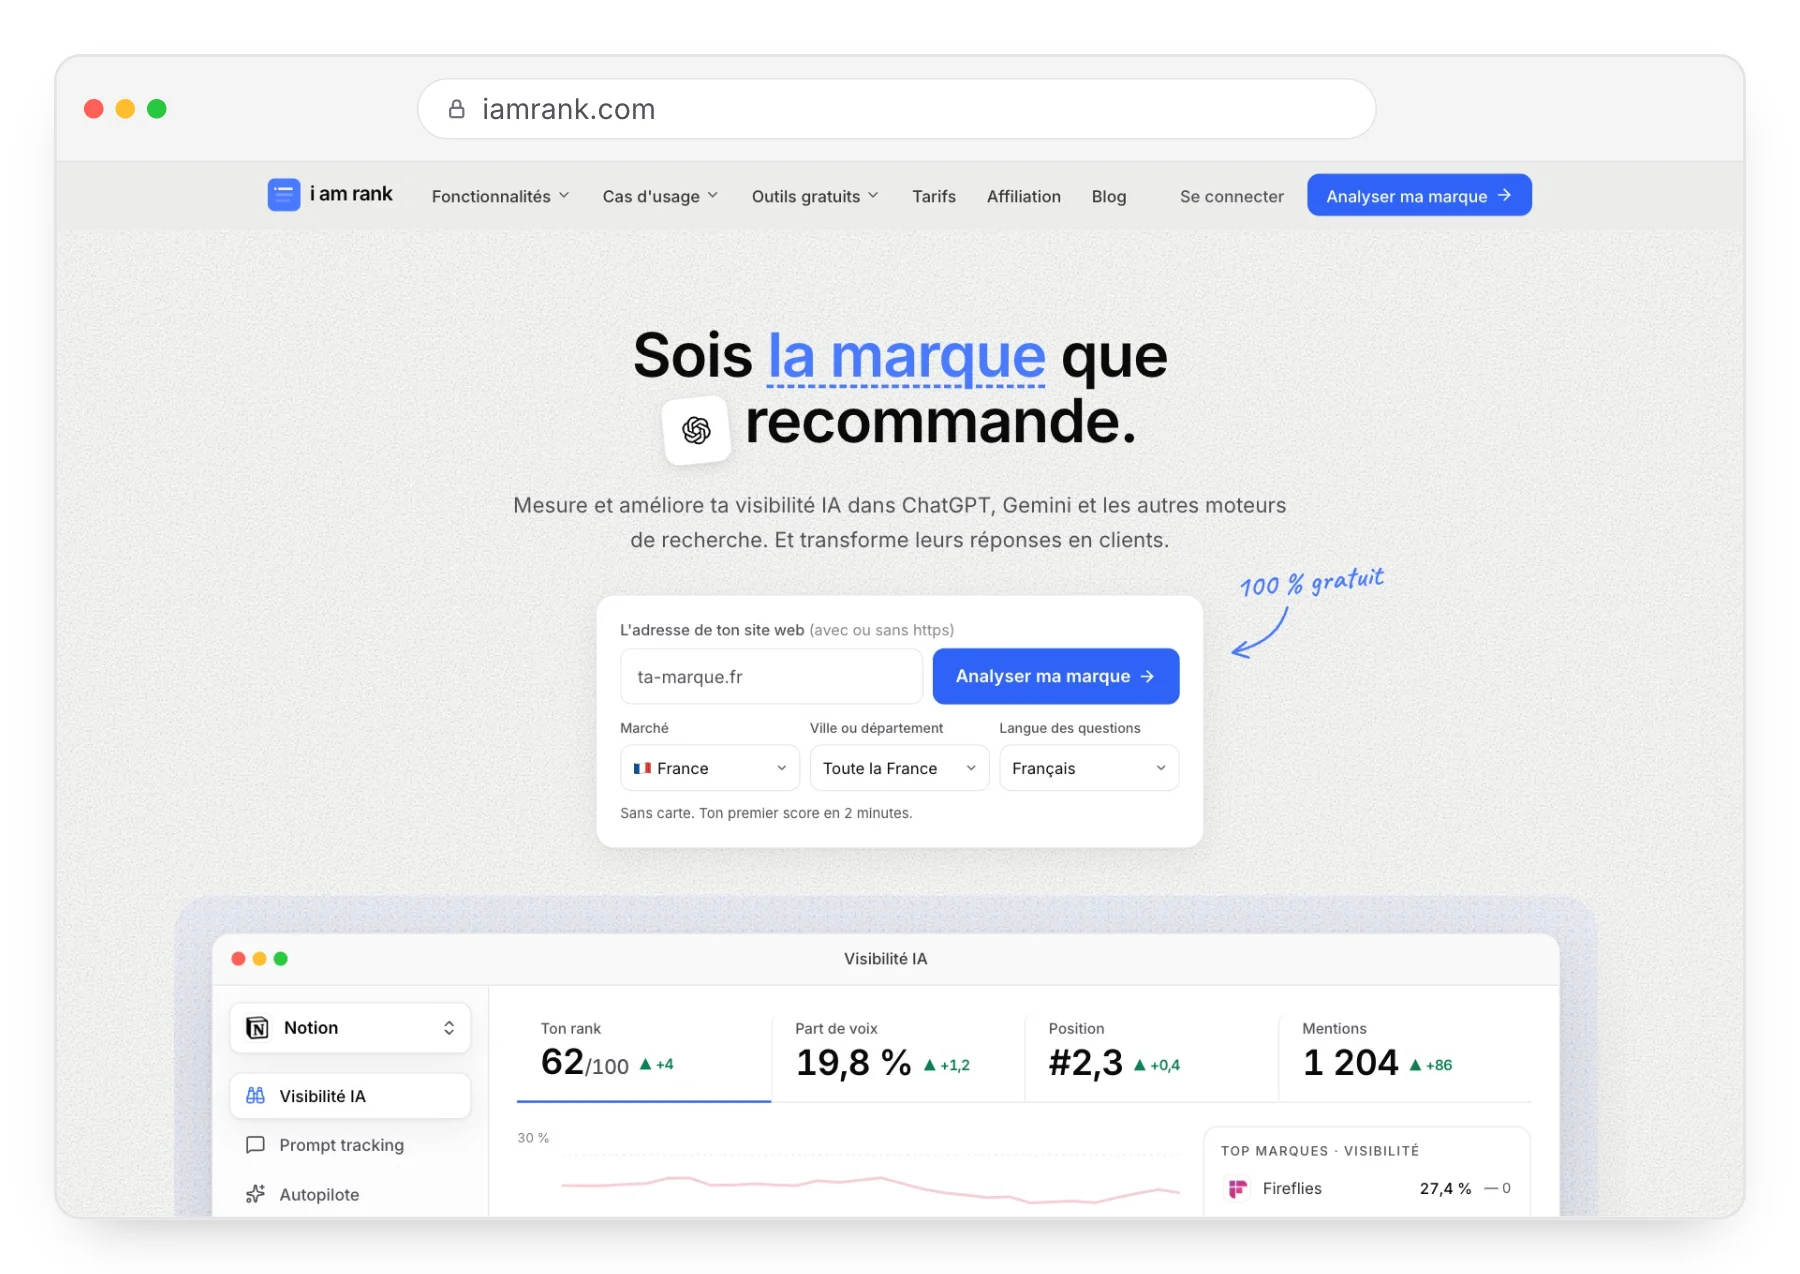Image resolution: width=1800 pixels, height=1274 pixels.
Task: Open the Notion brand selector
Action: (350, 1028)
